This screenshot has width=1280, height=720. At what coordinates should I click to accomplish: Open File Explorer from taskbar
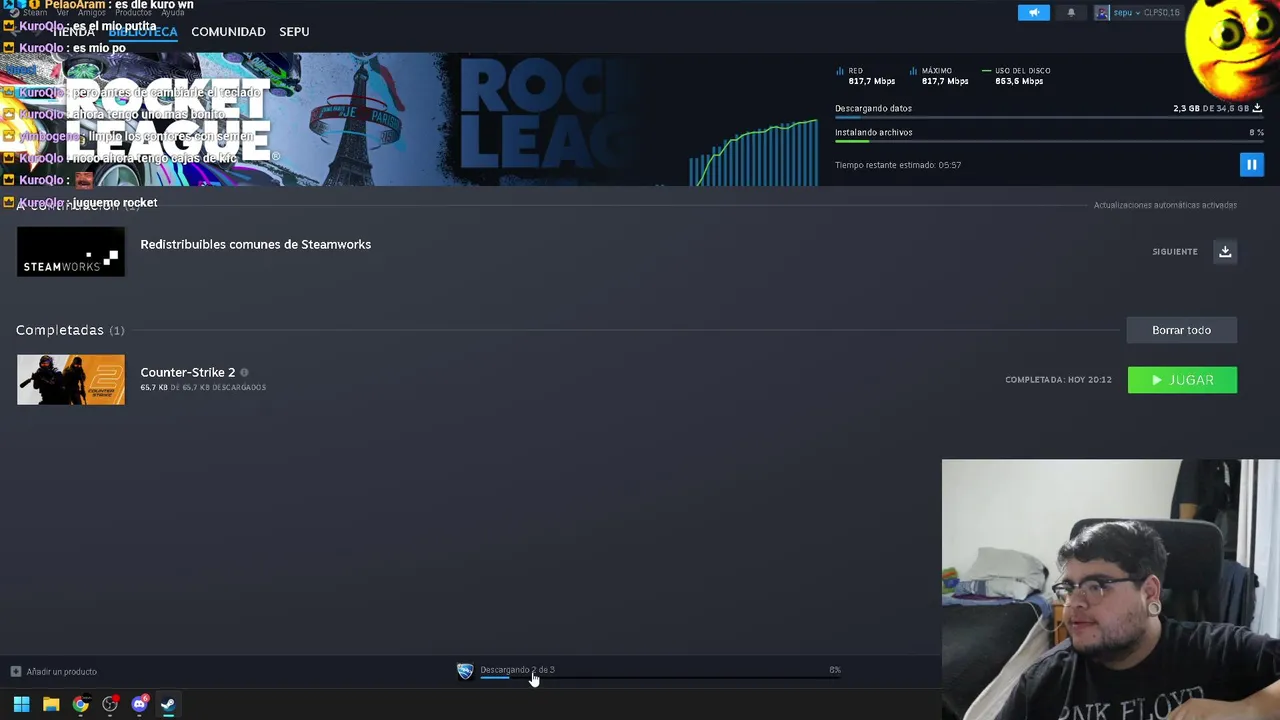[51, 704]
